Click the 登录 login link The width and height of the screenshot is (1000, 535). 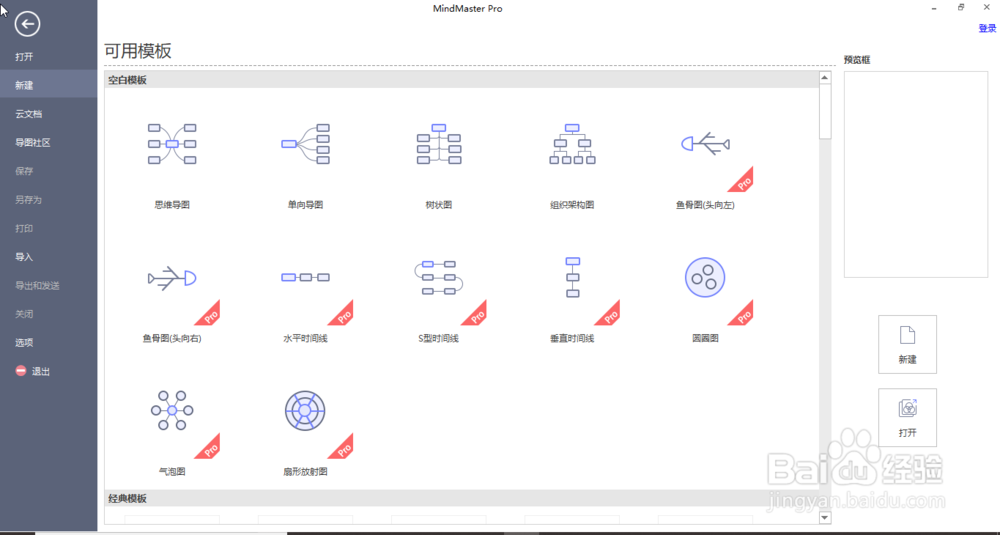987,28
